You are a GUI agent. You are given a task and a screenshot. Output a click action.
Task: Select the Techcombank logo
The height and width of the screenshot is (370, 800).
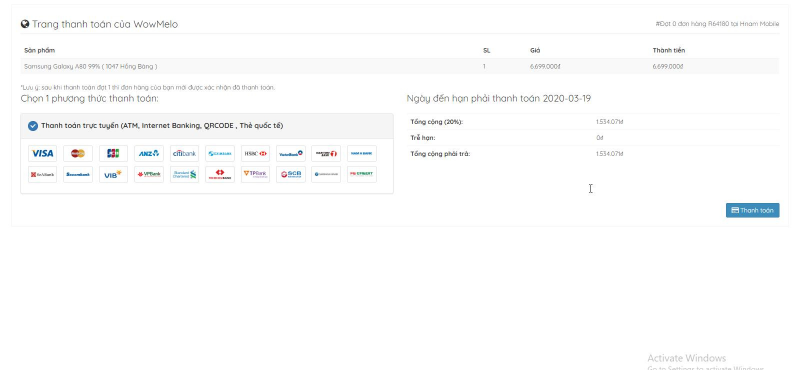point(220,175)
